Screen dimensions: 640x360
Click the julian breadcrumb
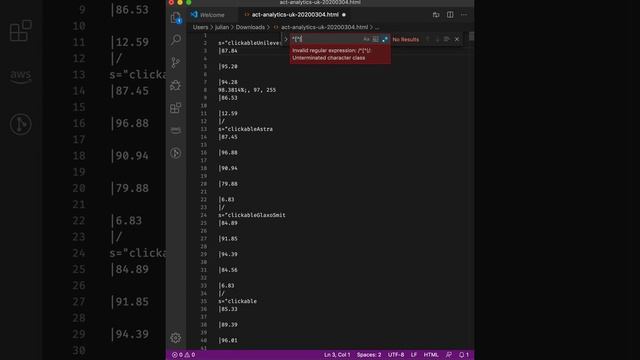click(x=222, y=27)
